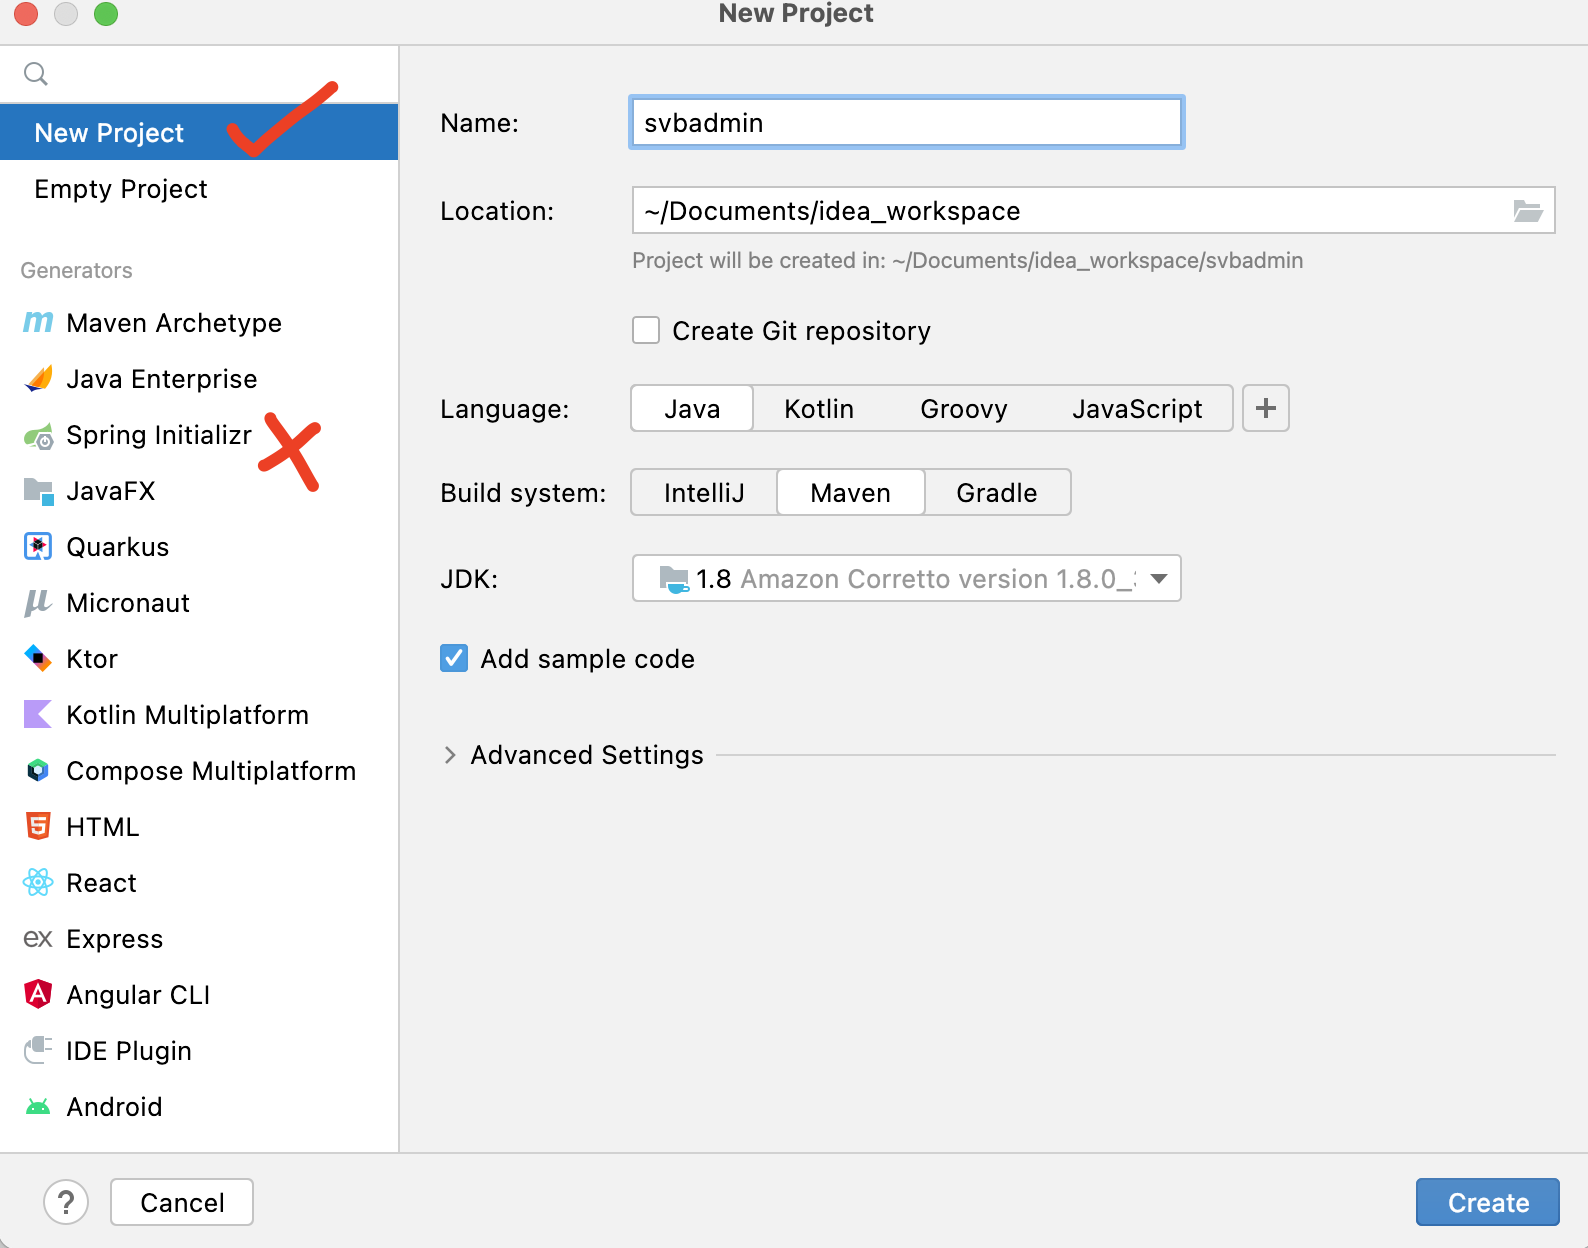Choose IDE Plugin generator entry
Viewport: 1588px width, 1248px height.
[x=199, y=1050]
